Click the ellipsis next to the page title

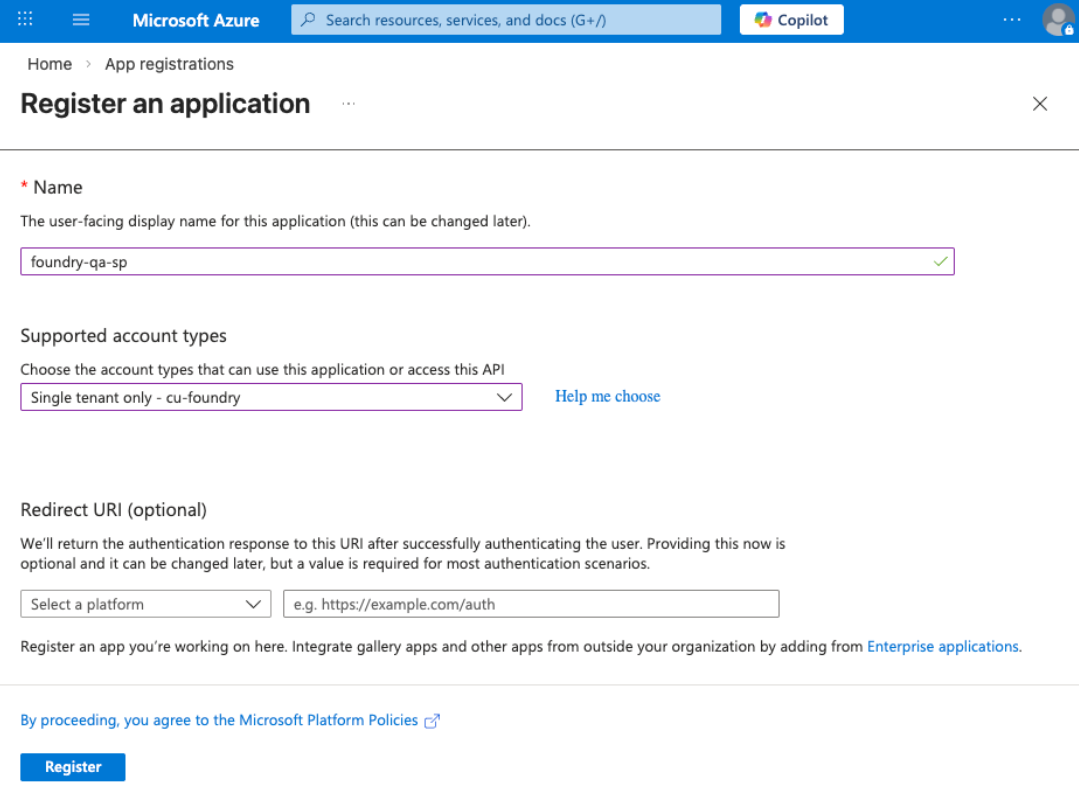348,103
